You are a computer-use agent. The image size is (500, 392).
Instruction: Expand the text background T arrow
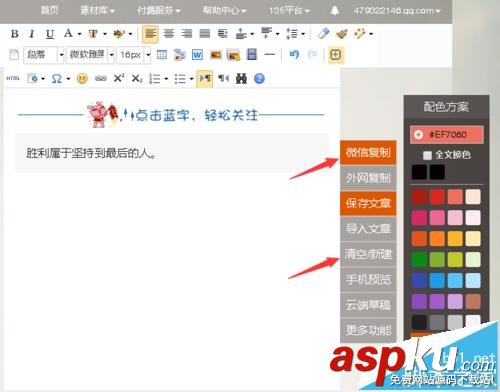pyautogui.click(x=105, y=34)
